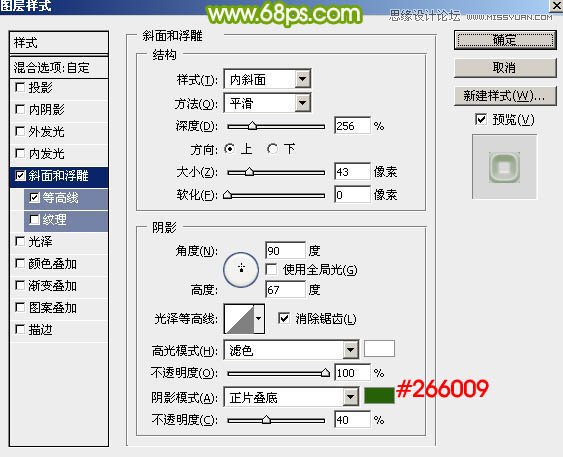563x457 pixels.
Task: Select the 下 direction radio button
Action: pos(272,149)
